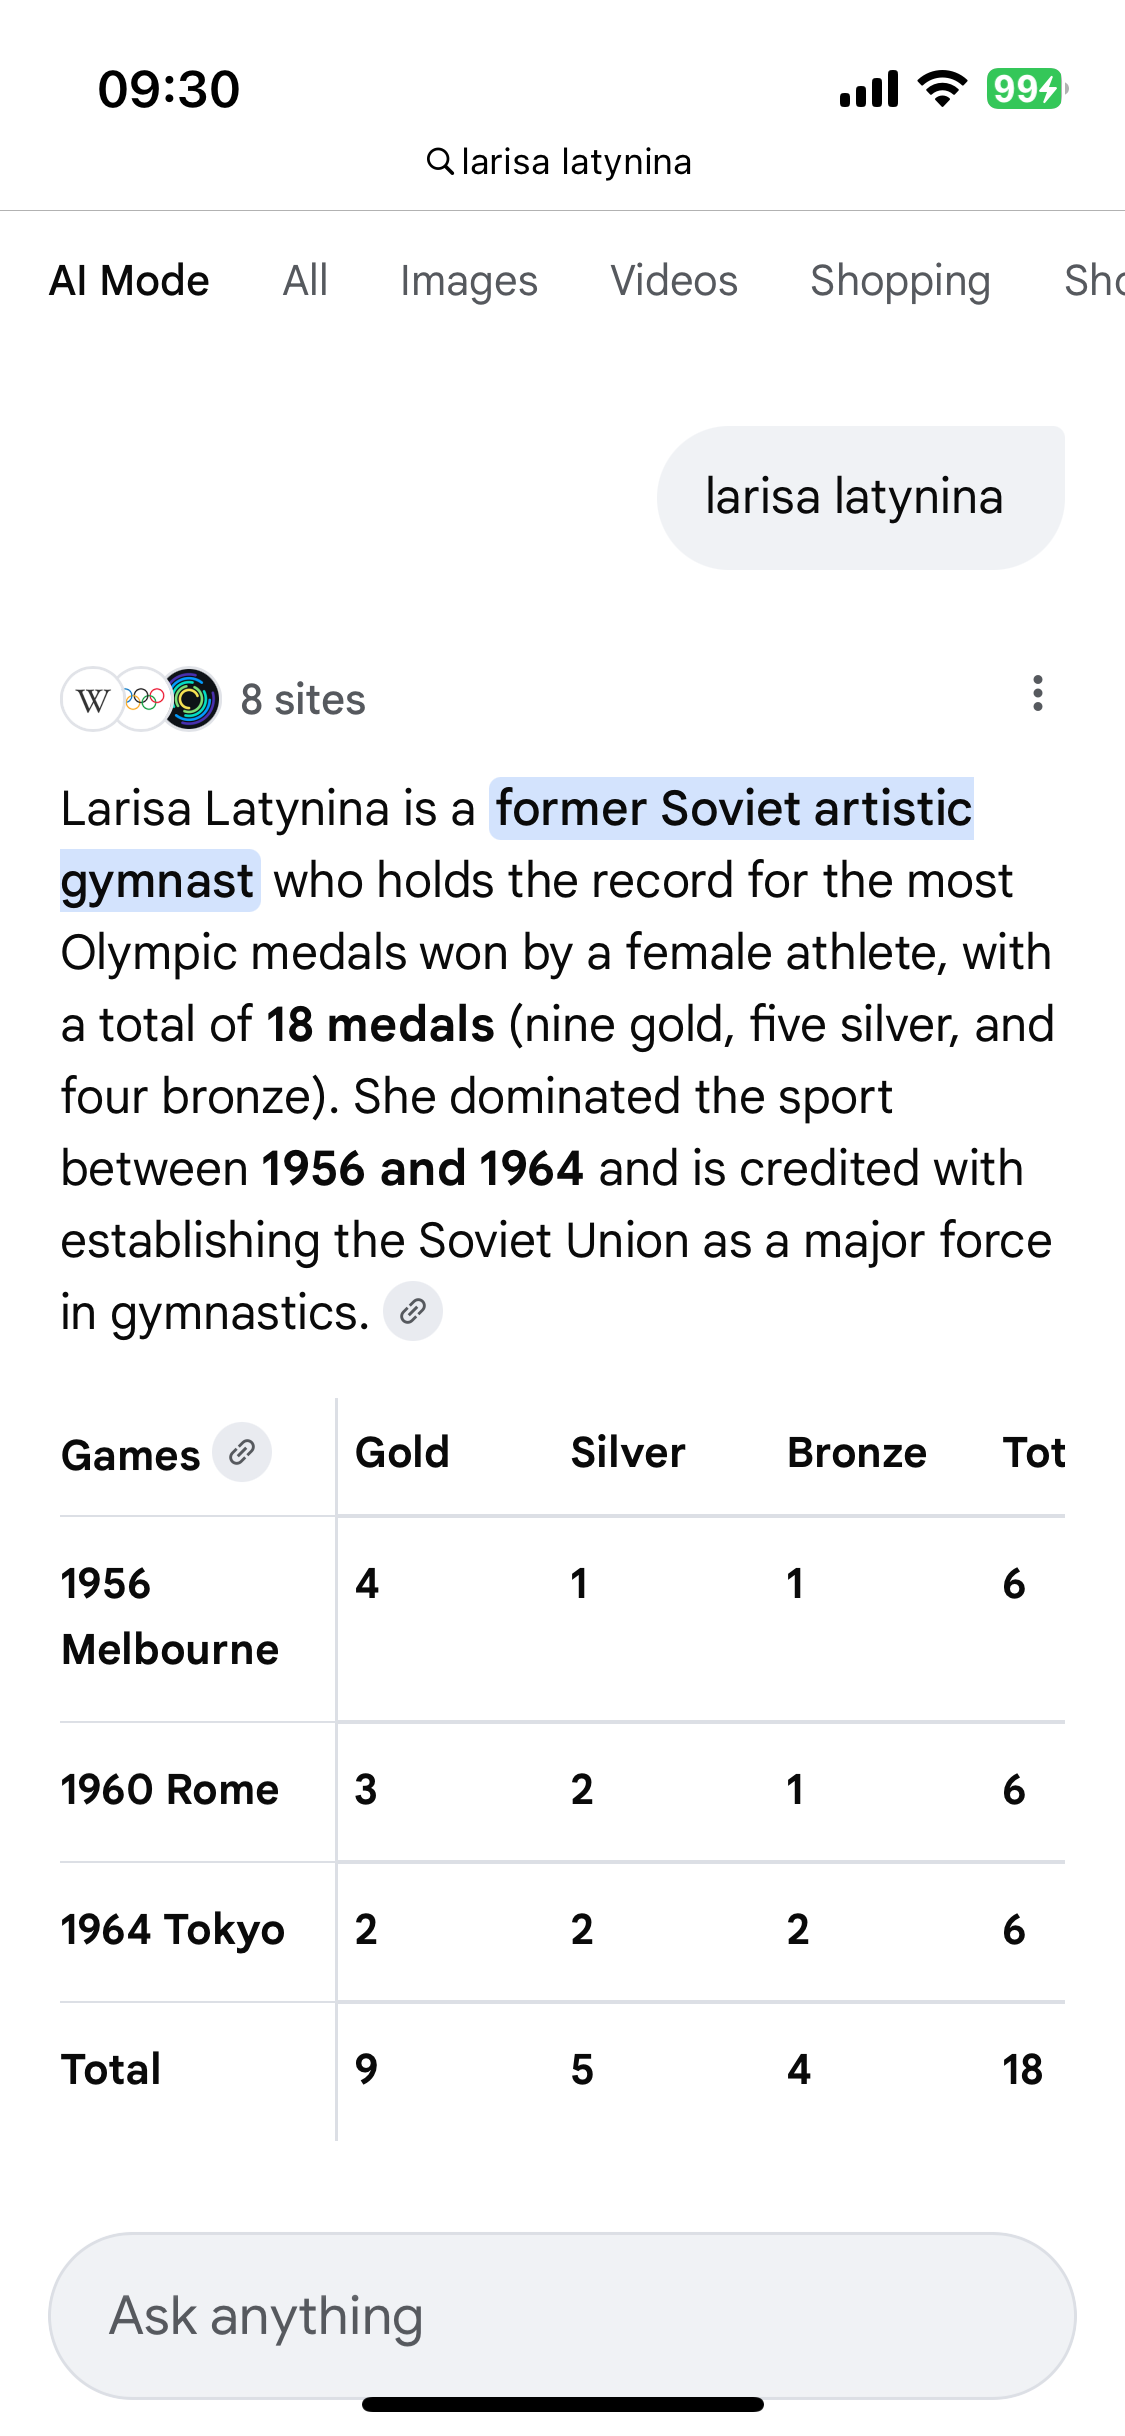Open the 8 sites source list
The width and height of the screenshot is (1125, 2436).
point(303,700)
